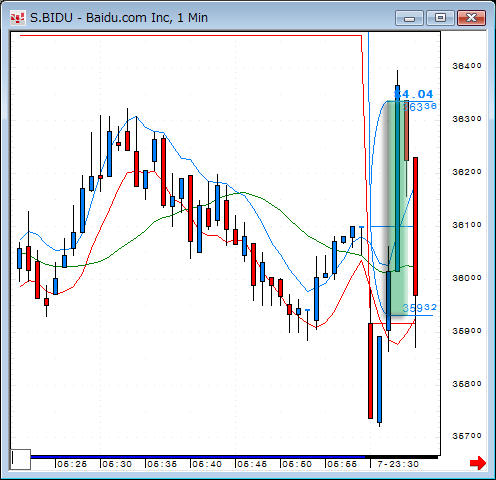Image resolution: width=496 pixels, height=480 pixels.
Task: Click the 05:45 time axis label
Action: (x=252, y=464)
